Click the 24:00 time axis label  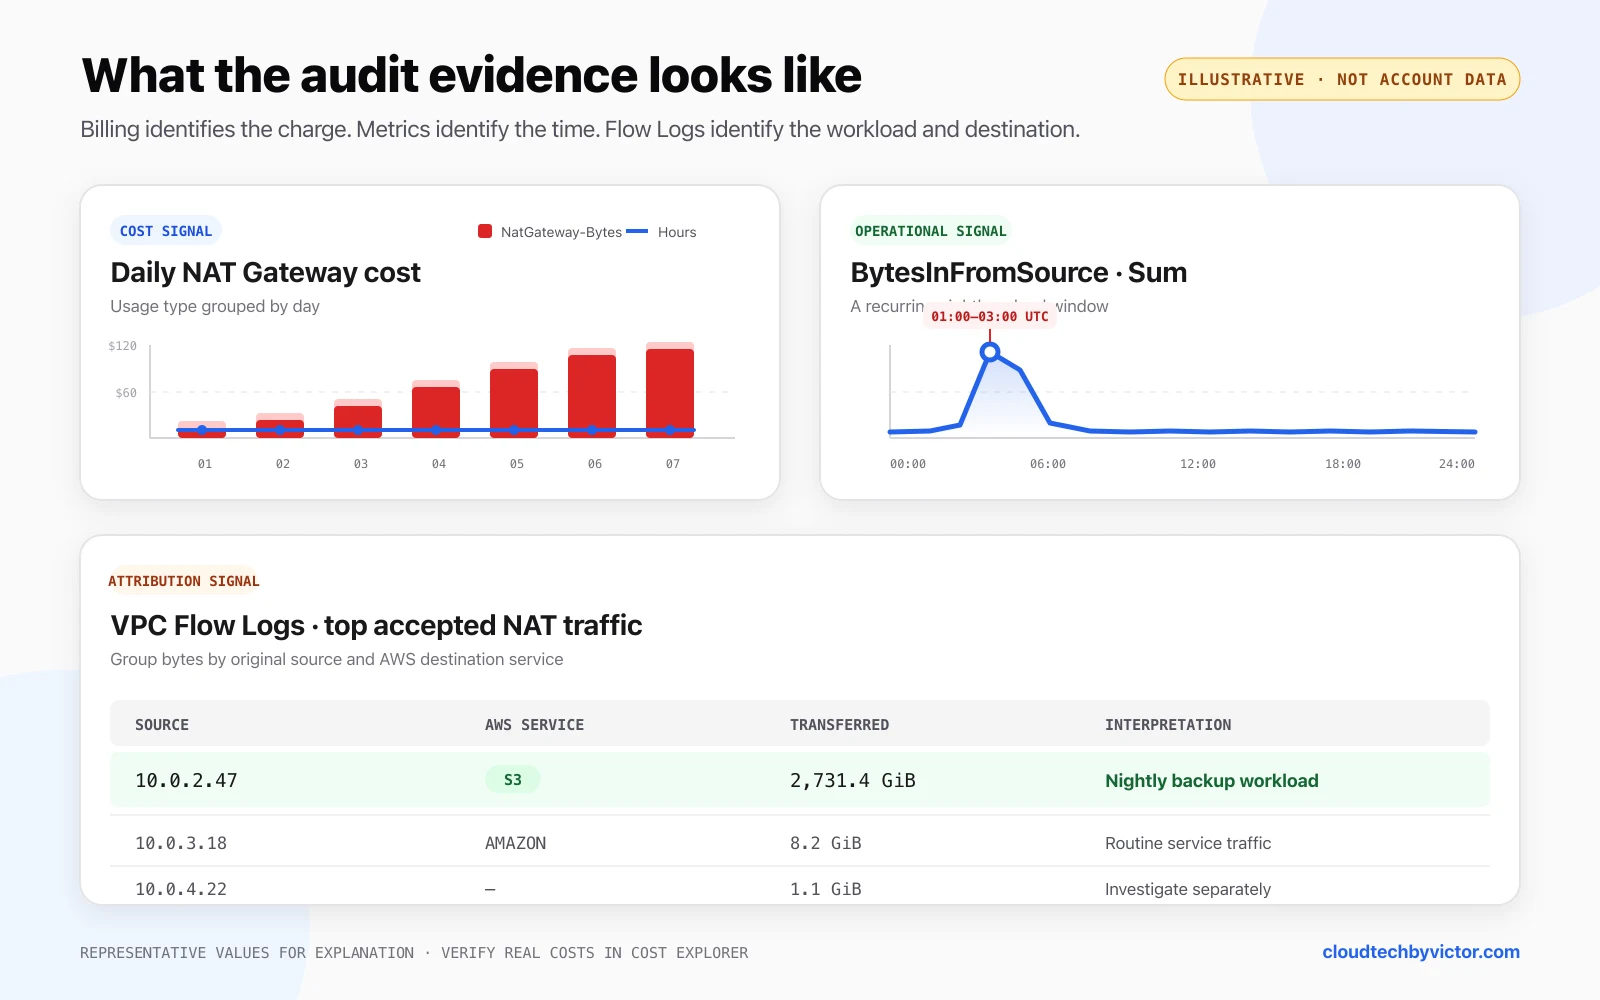click(1457, 464)
